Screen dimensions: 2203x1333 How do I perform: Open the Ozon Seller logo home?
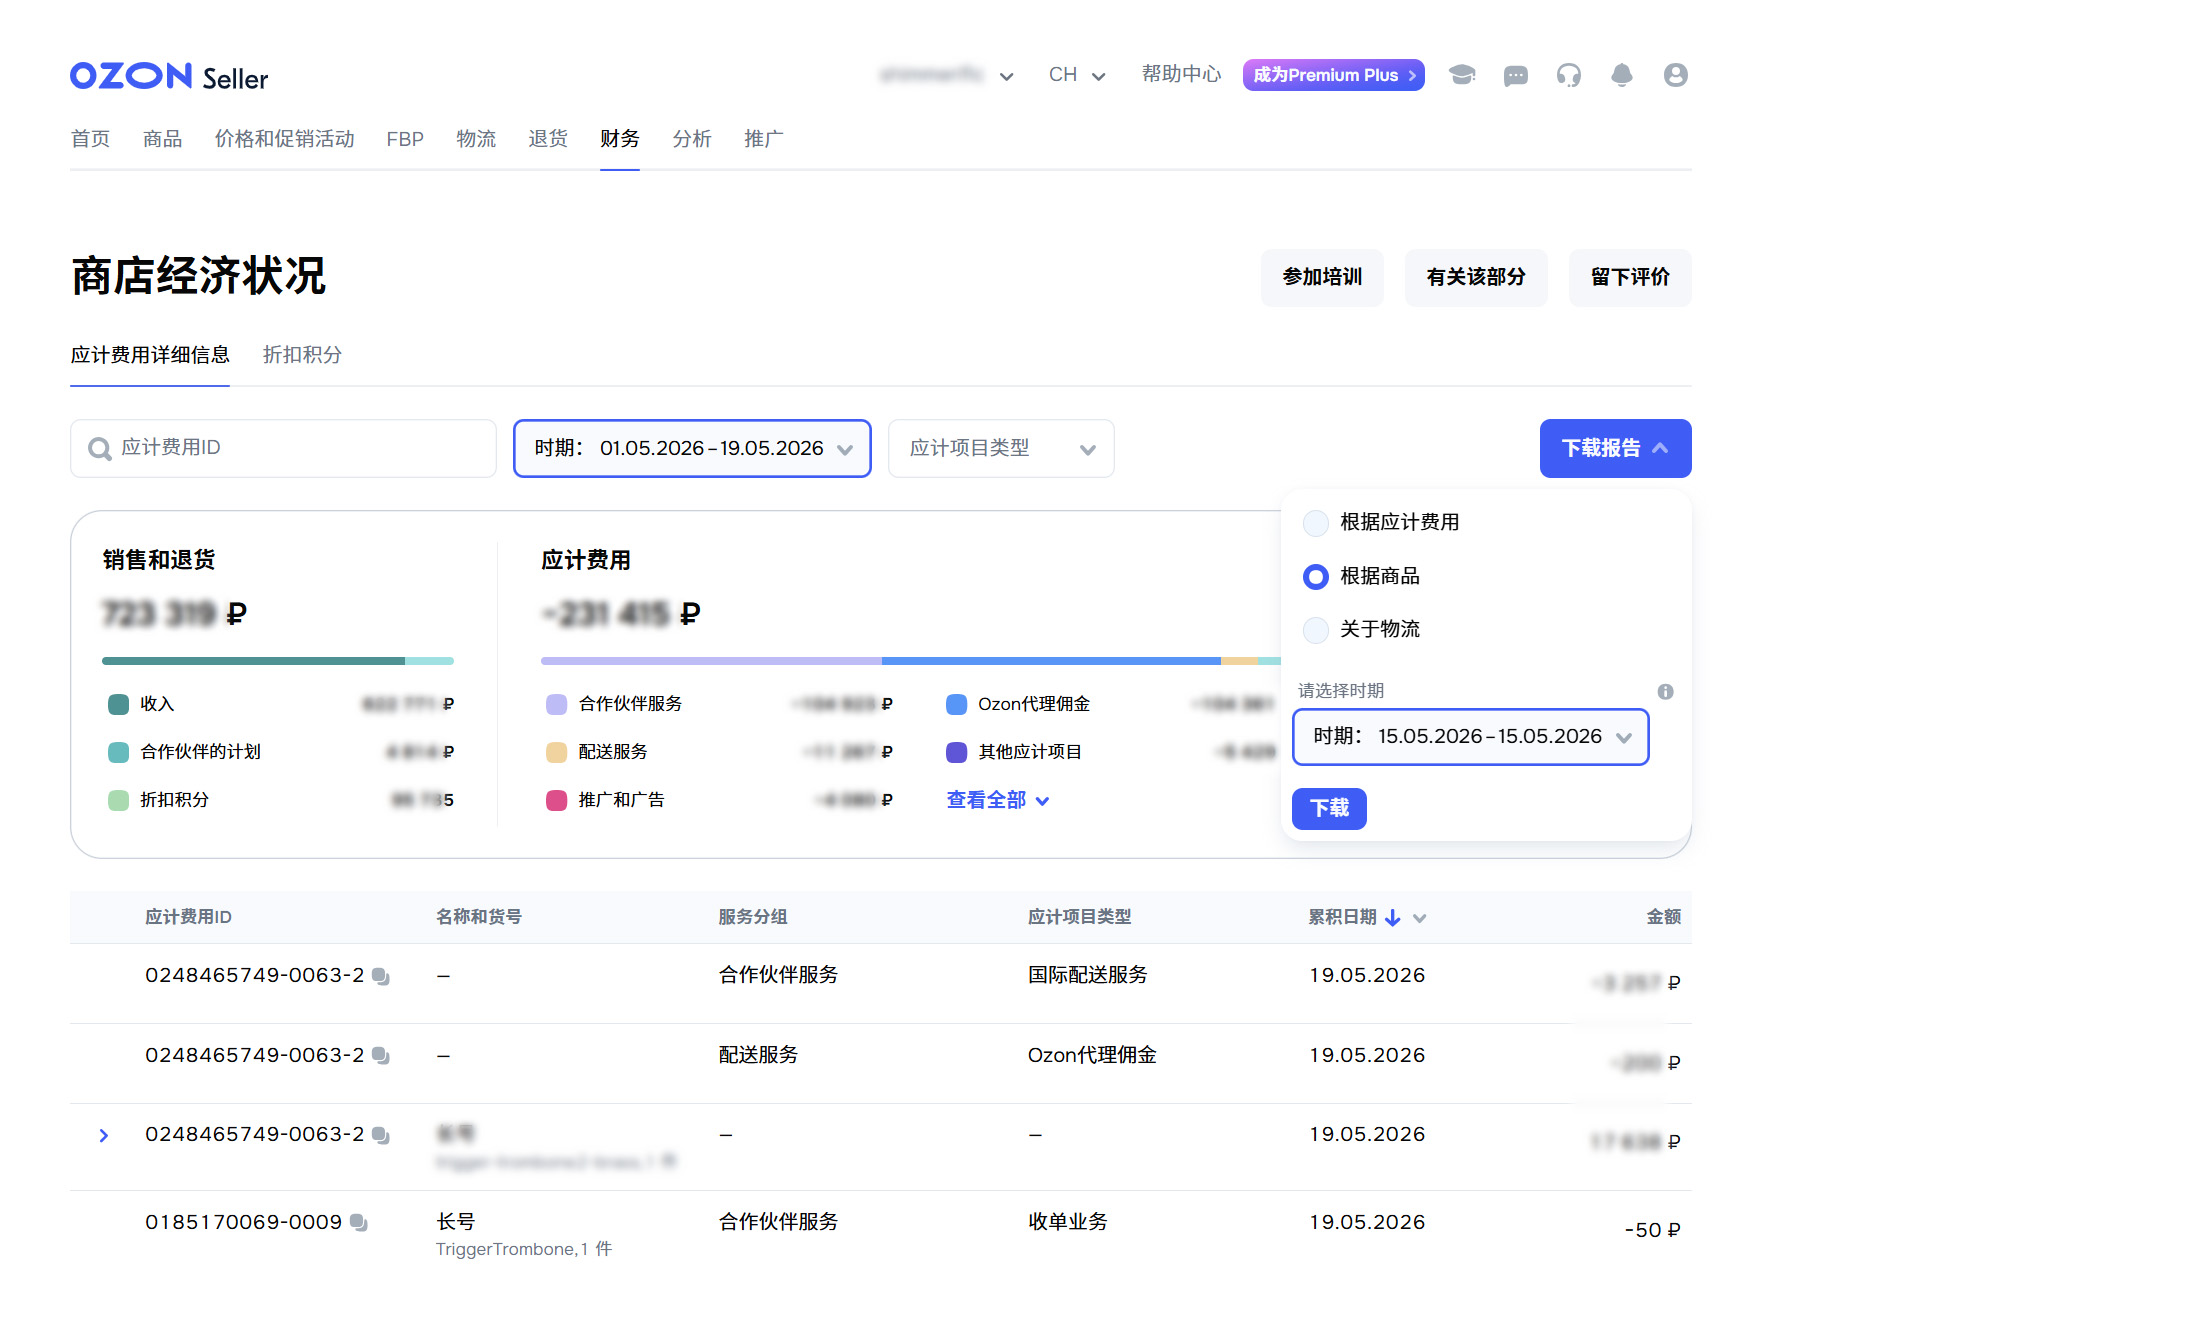[169, 76]
